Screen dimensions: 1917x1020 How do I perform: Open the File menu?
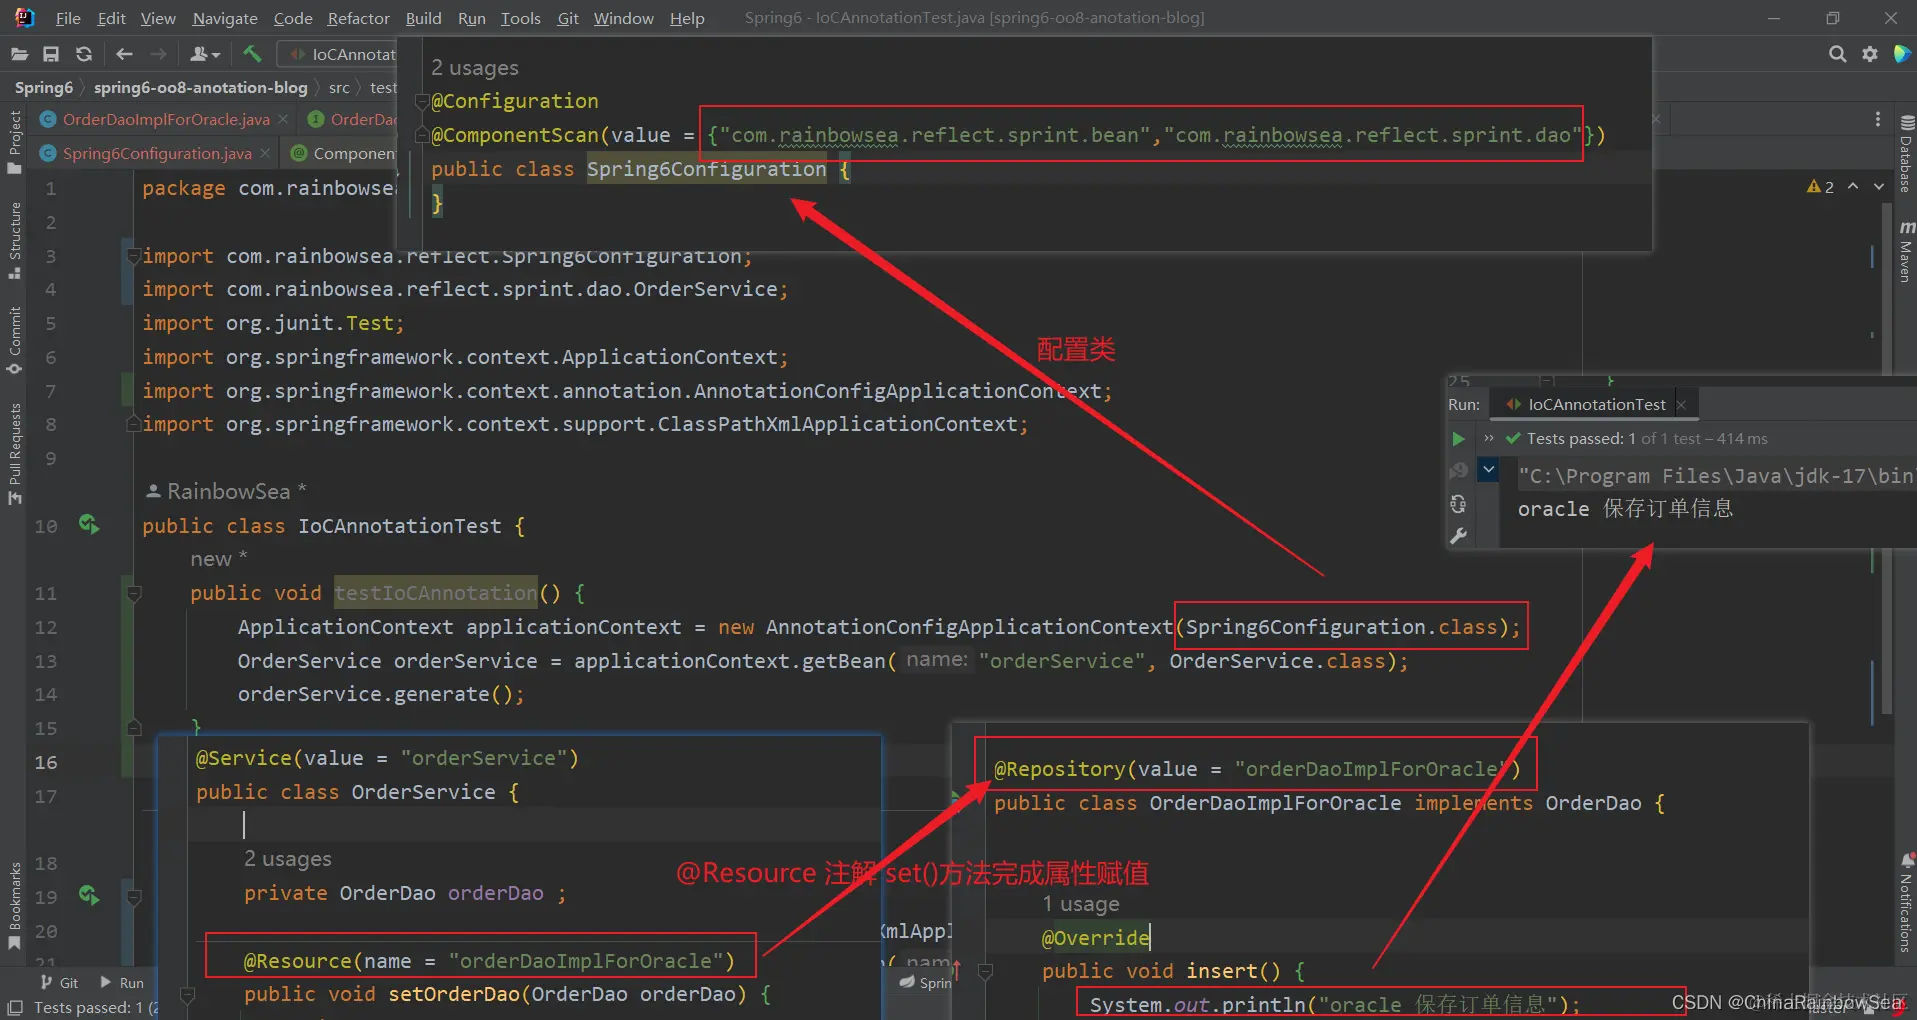click(68, 18)
